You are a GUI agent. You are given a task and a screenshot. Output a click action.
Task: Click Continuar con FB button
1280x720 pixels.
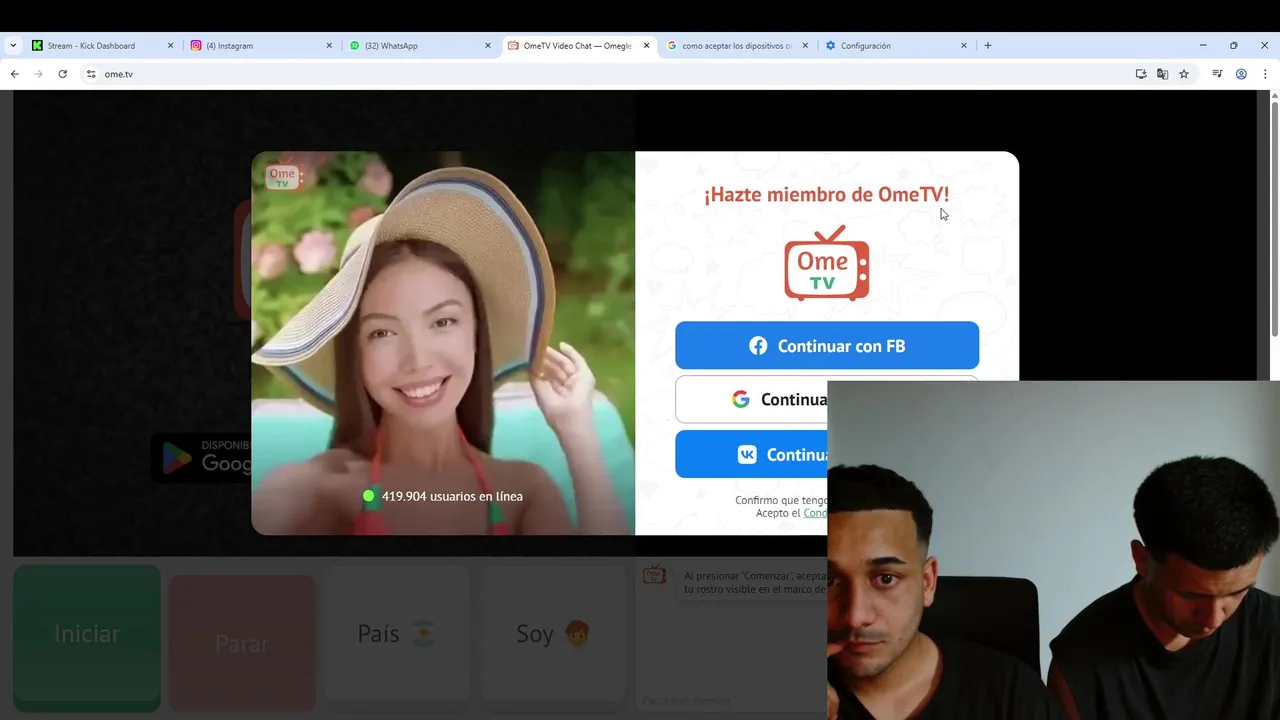[827, 346]
